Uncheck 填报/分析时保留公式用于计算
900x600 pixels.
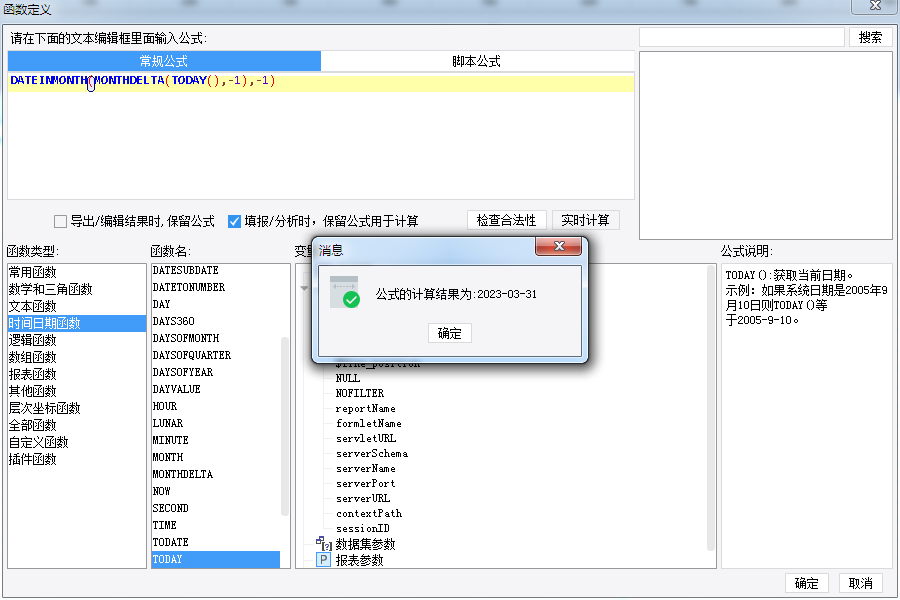point(234,221)
